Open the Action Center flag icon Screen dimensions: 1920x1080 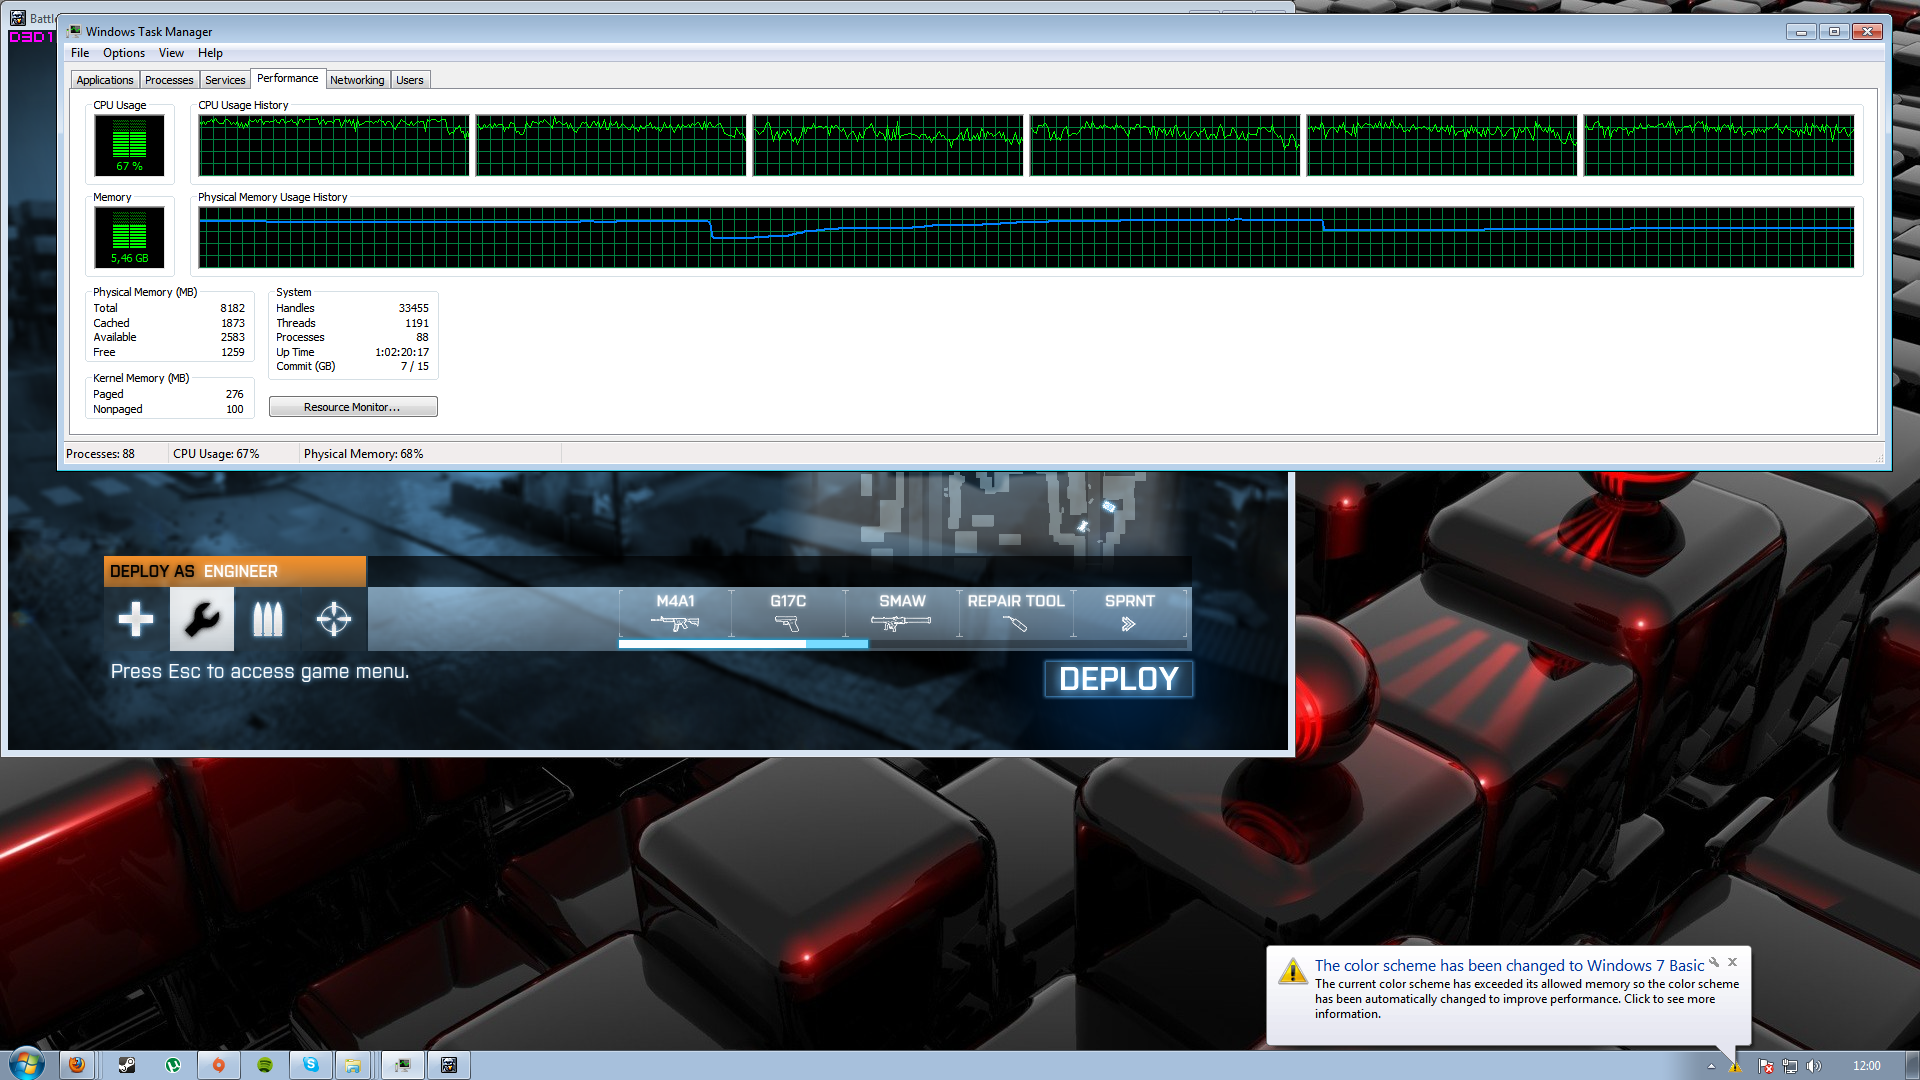click(x=1766, y=1066)
